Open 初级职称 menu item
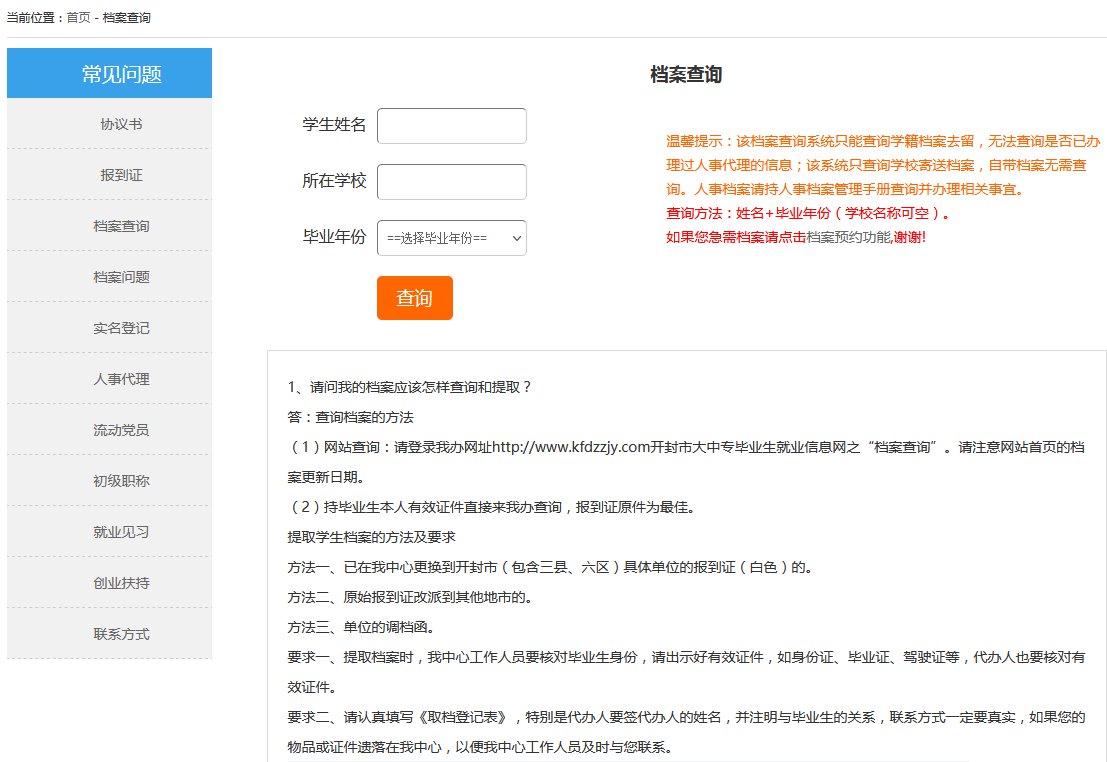Screen dimensions: 1107x762 click(121, 481)
